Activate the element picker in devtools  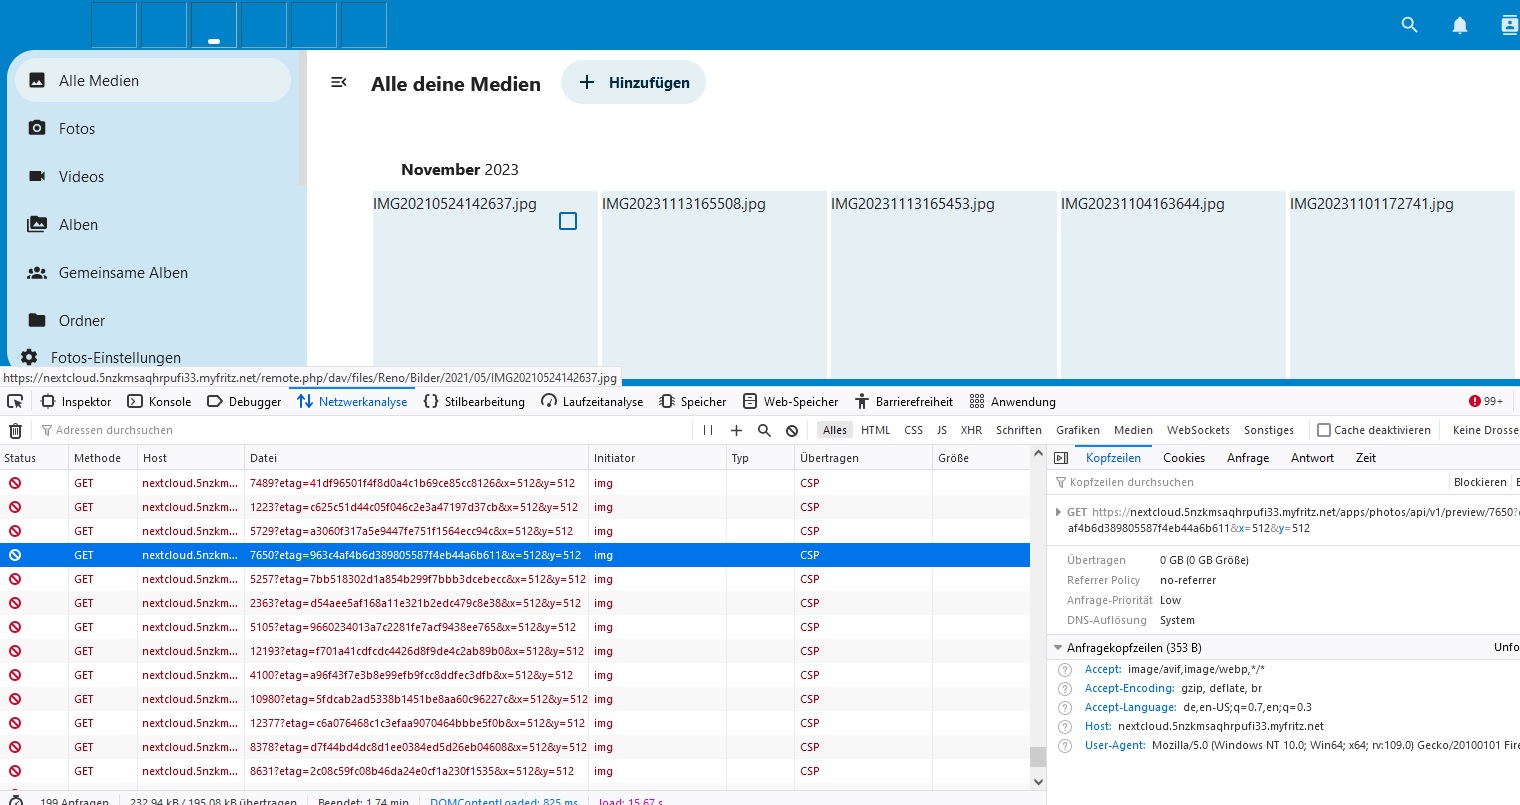(15, 402)
